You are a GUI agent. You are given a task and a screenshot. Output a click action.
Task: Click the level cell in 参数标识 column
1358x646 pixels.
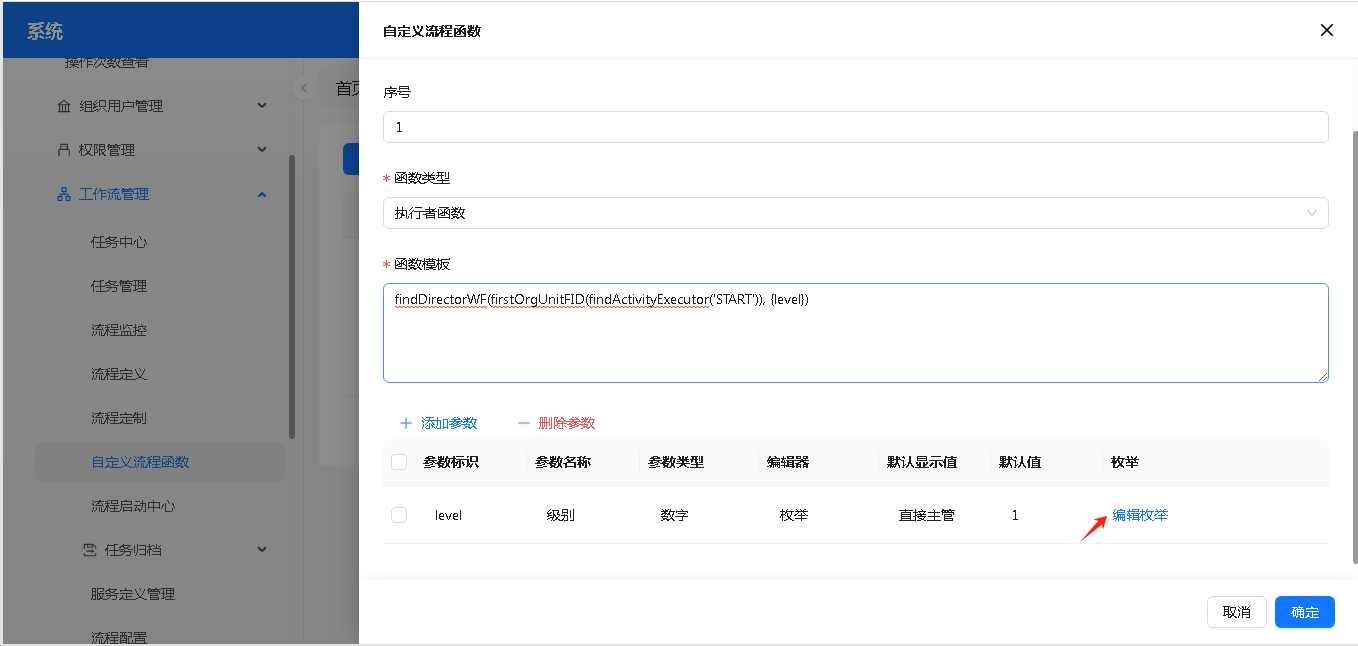448,515
